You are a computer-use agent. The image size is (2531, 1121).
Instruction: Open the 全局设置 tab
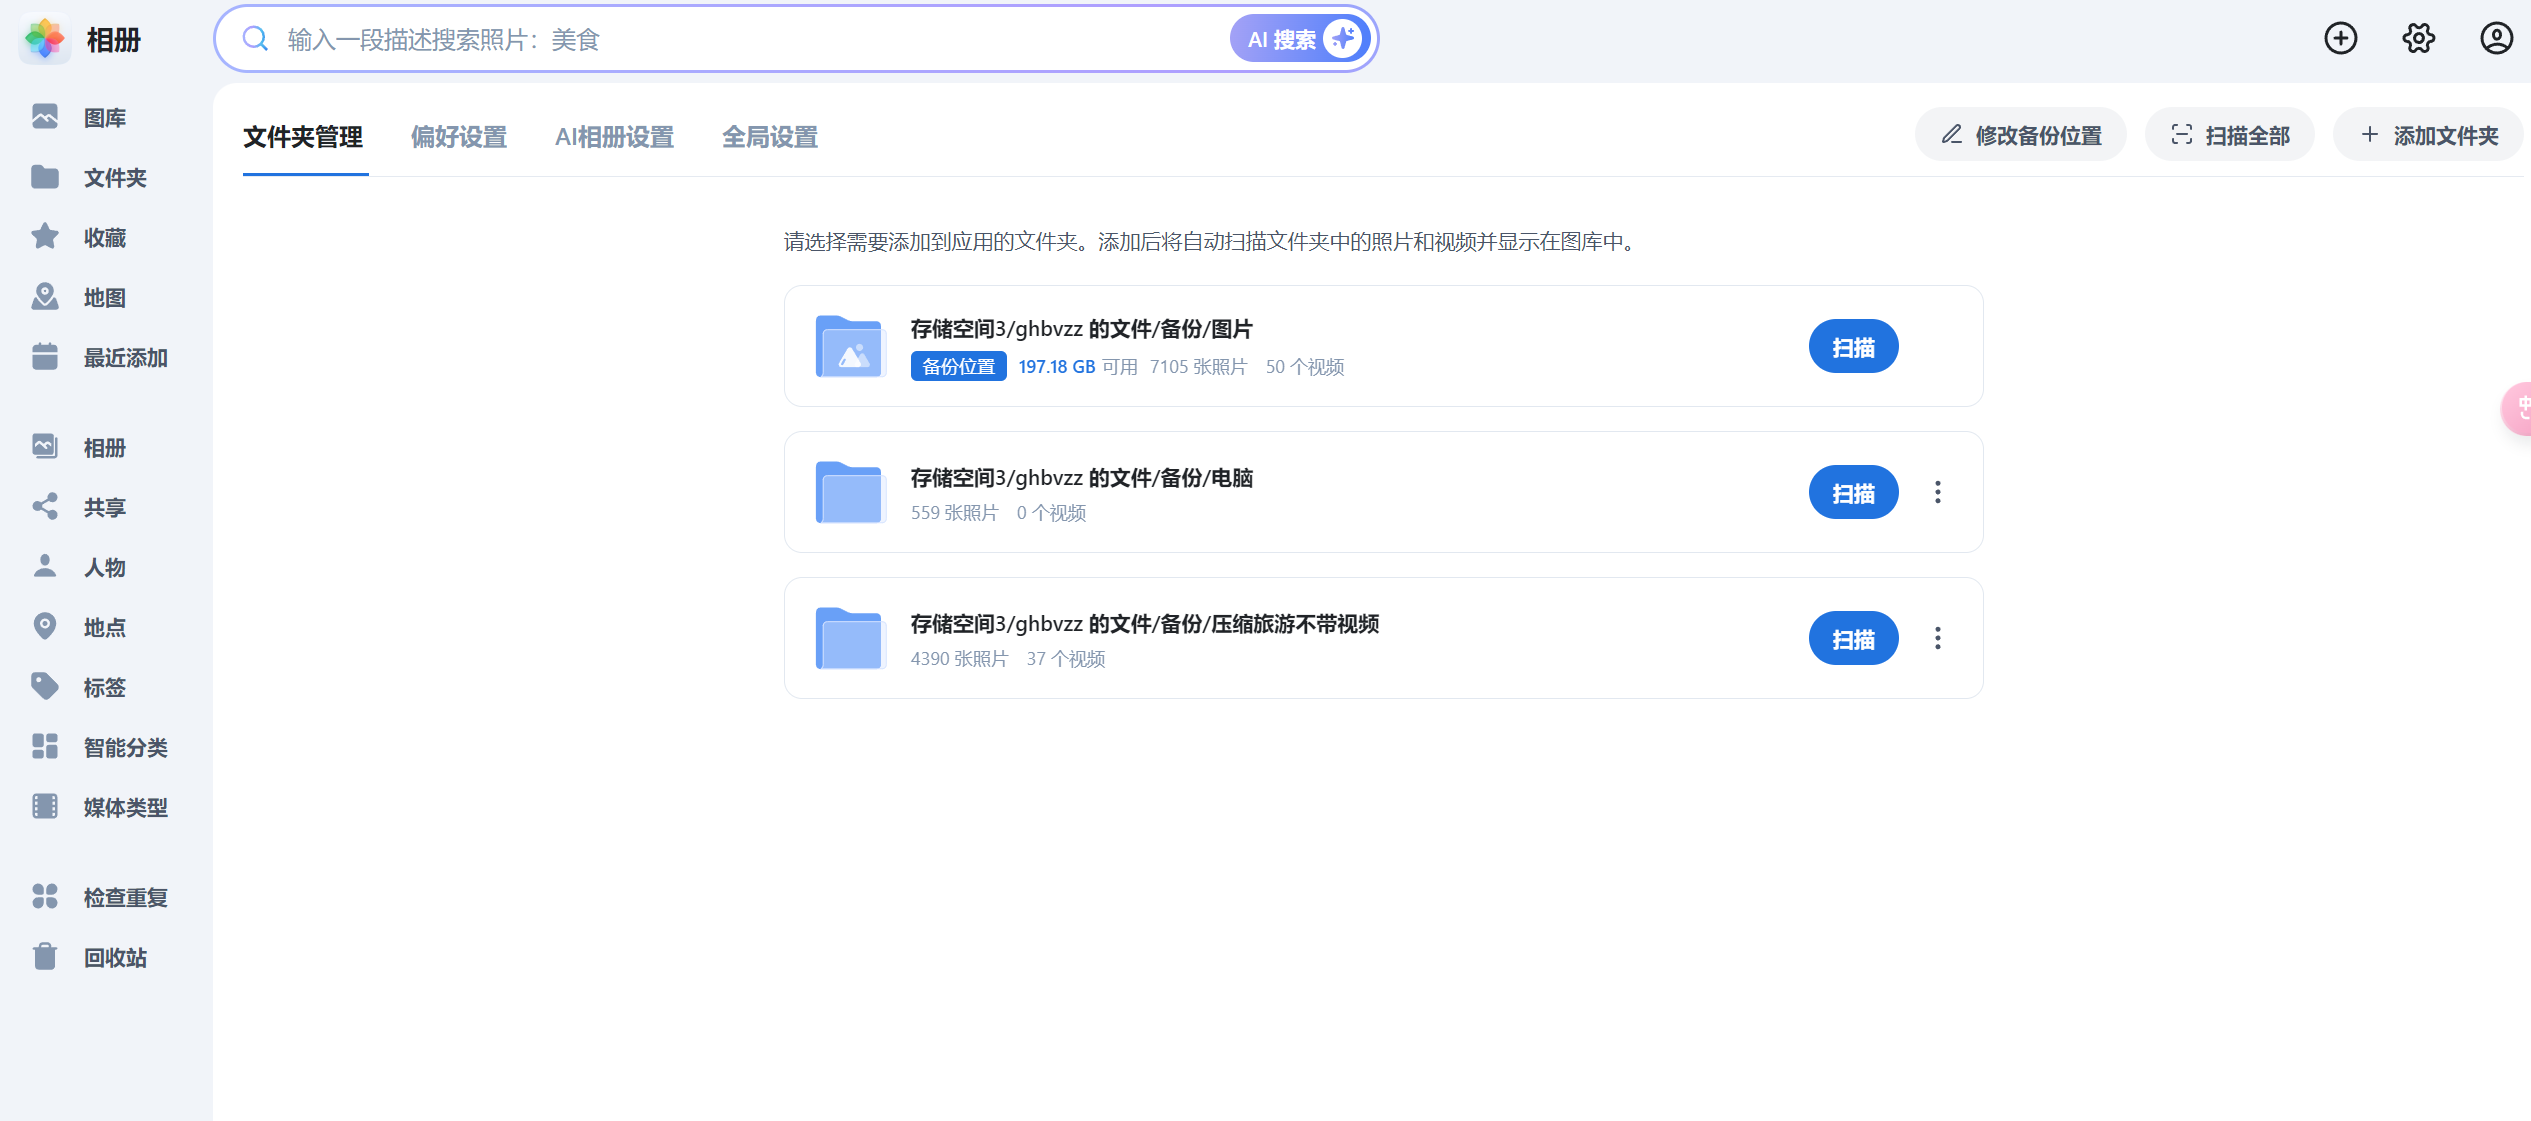coord(770,137)
